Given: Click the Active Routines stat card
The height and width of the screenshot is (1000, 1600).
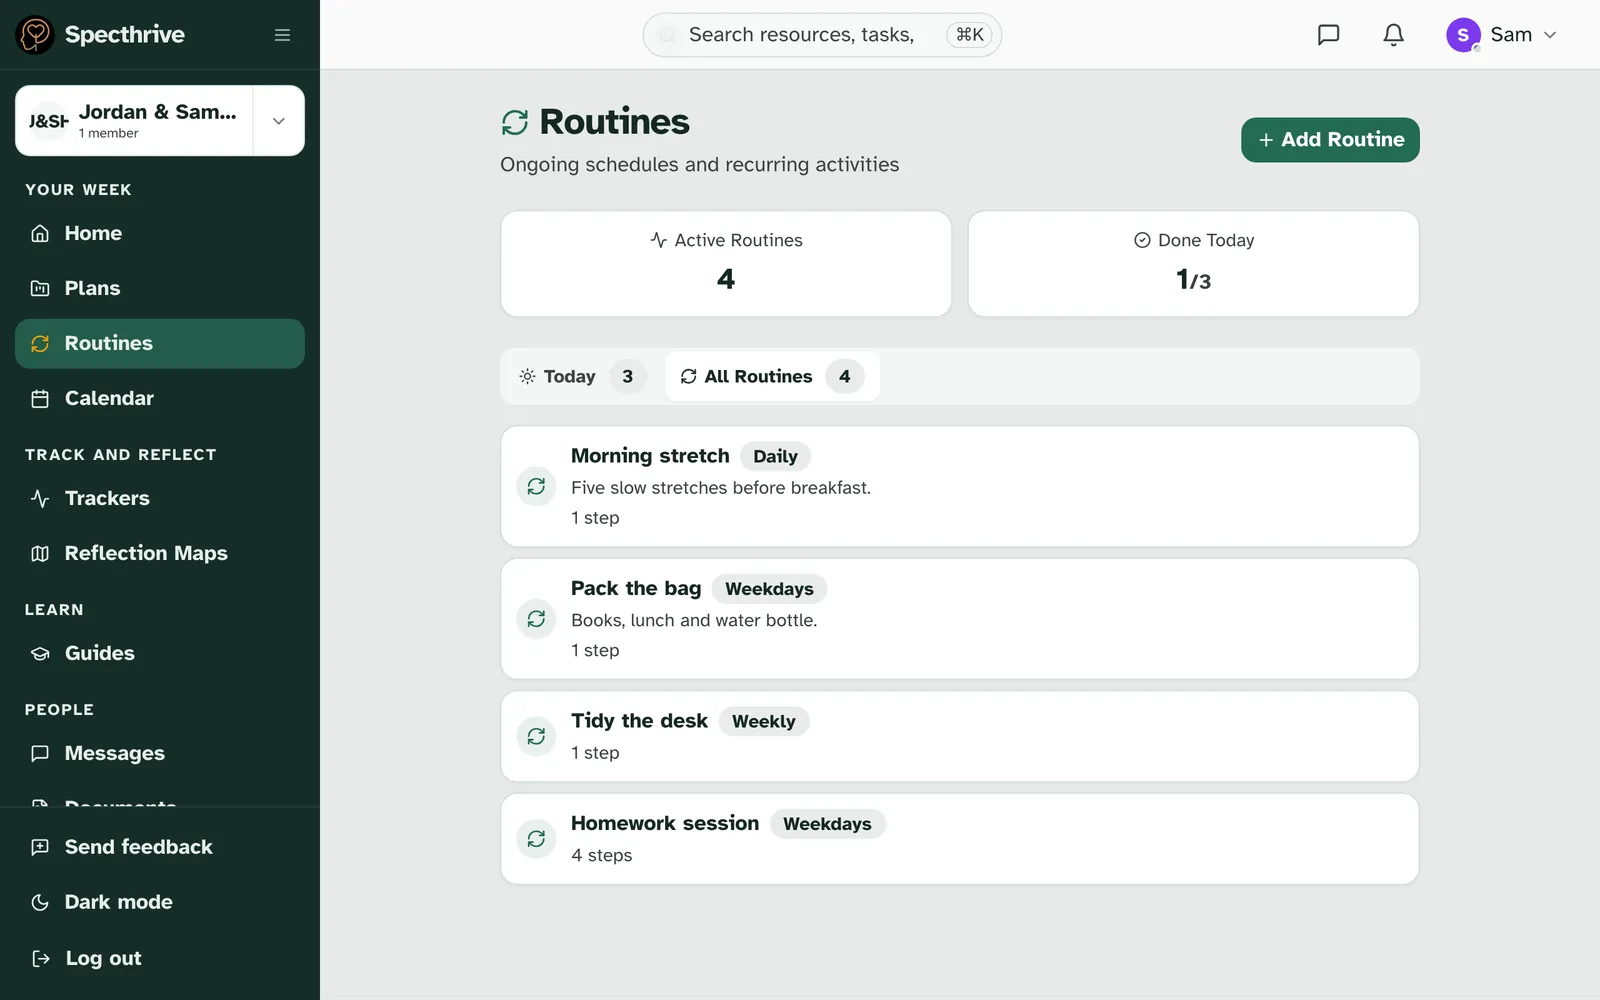Looking at the screenshot, I should [726, 264].
